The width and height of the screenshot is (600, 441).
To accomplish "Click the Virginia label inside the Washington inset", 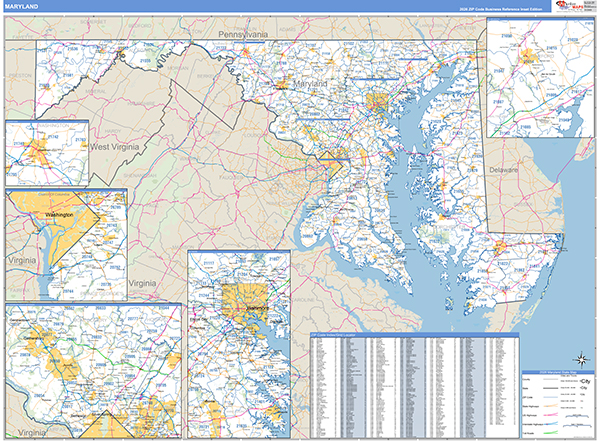I will (x=22, y=261).
